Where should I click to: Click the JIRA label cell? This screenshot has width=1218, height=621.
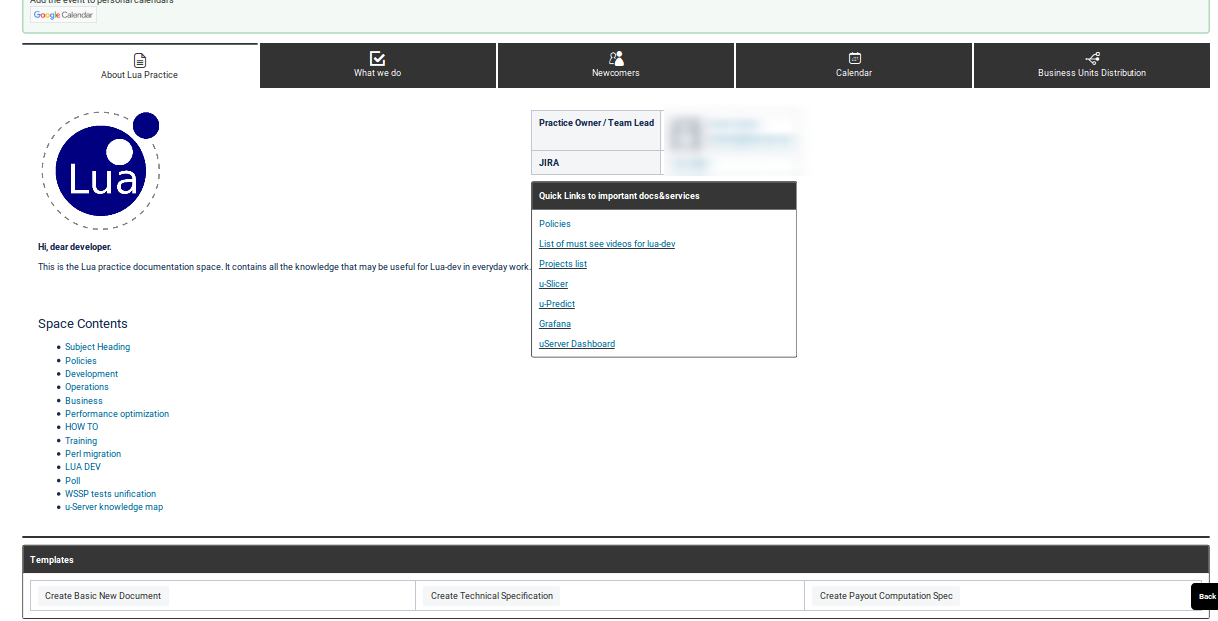[596, 163]
